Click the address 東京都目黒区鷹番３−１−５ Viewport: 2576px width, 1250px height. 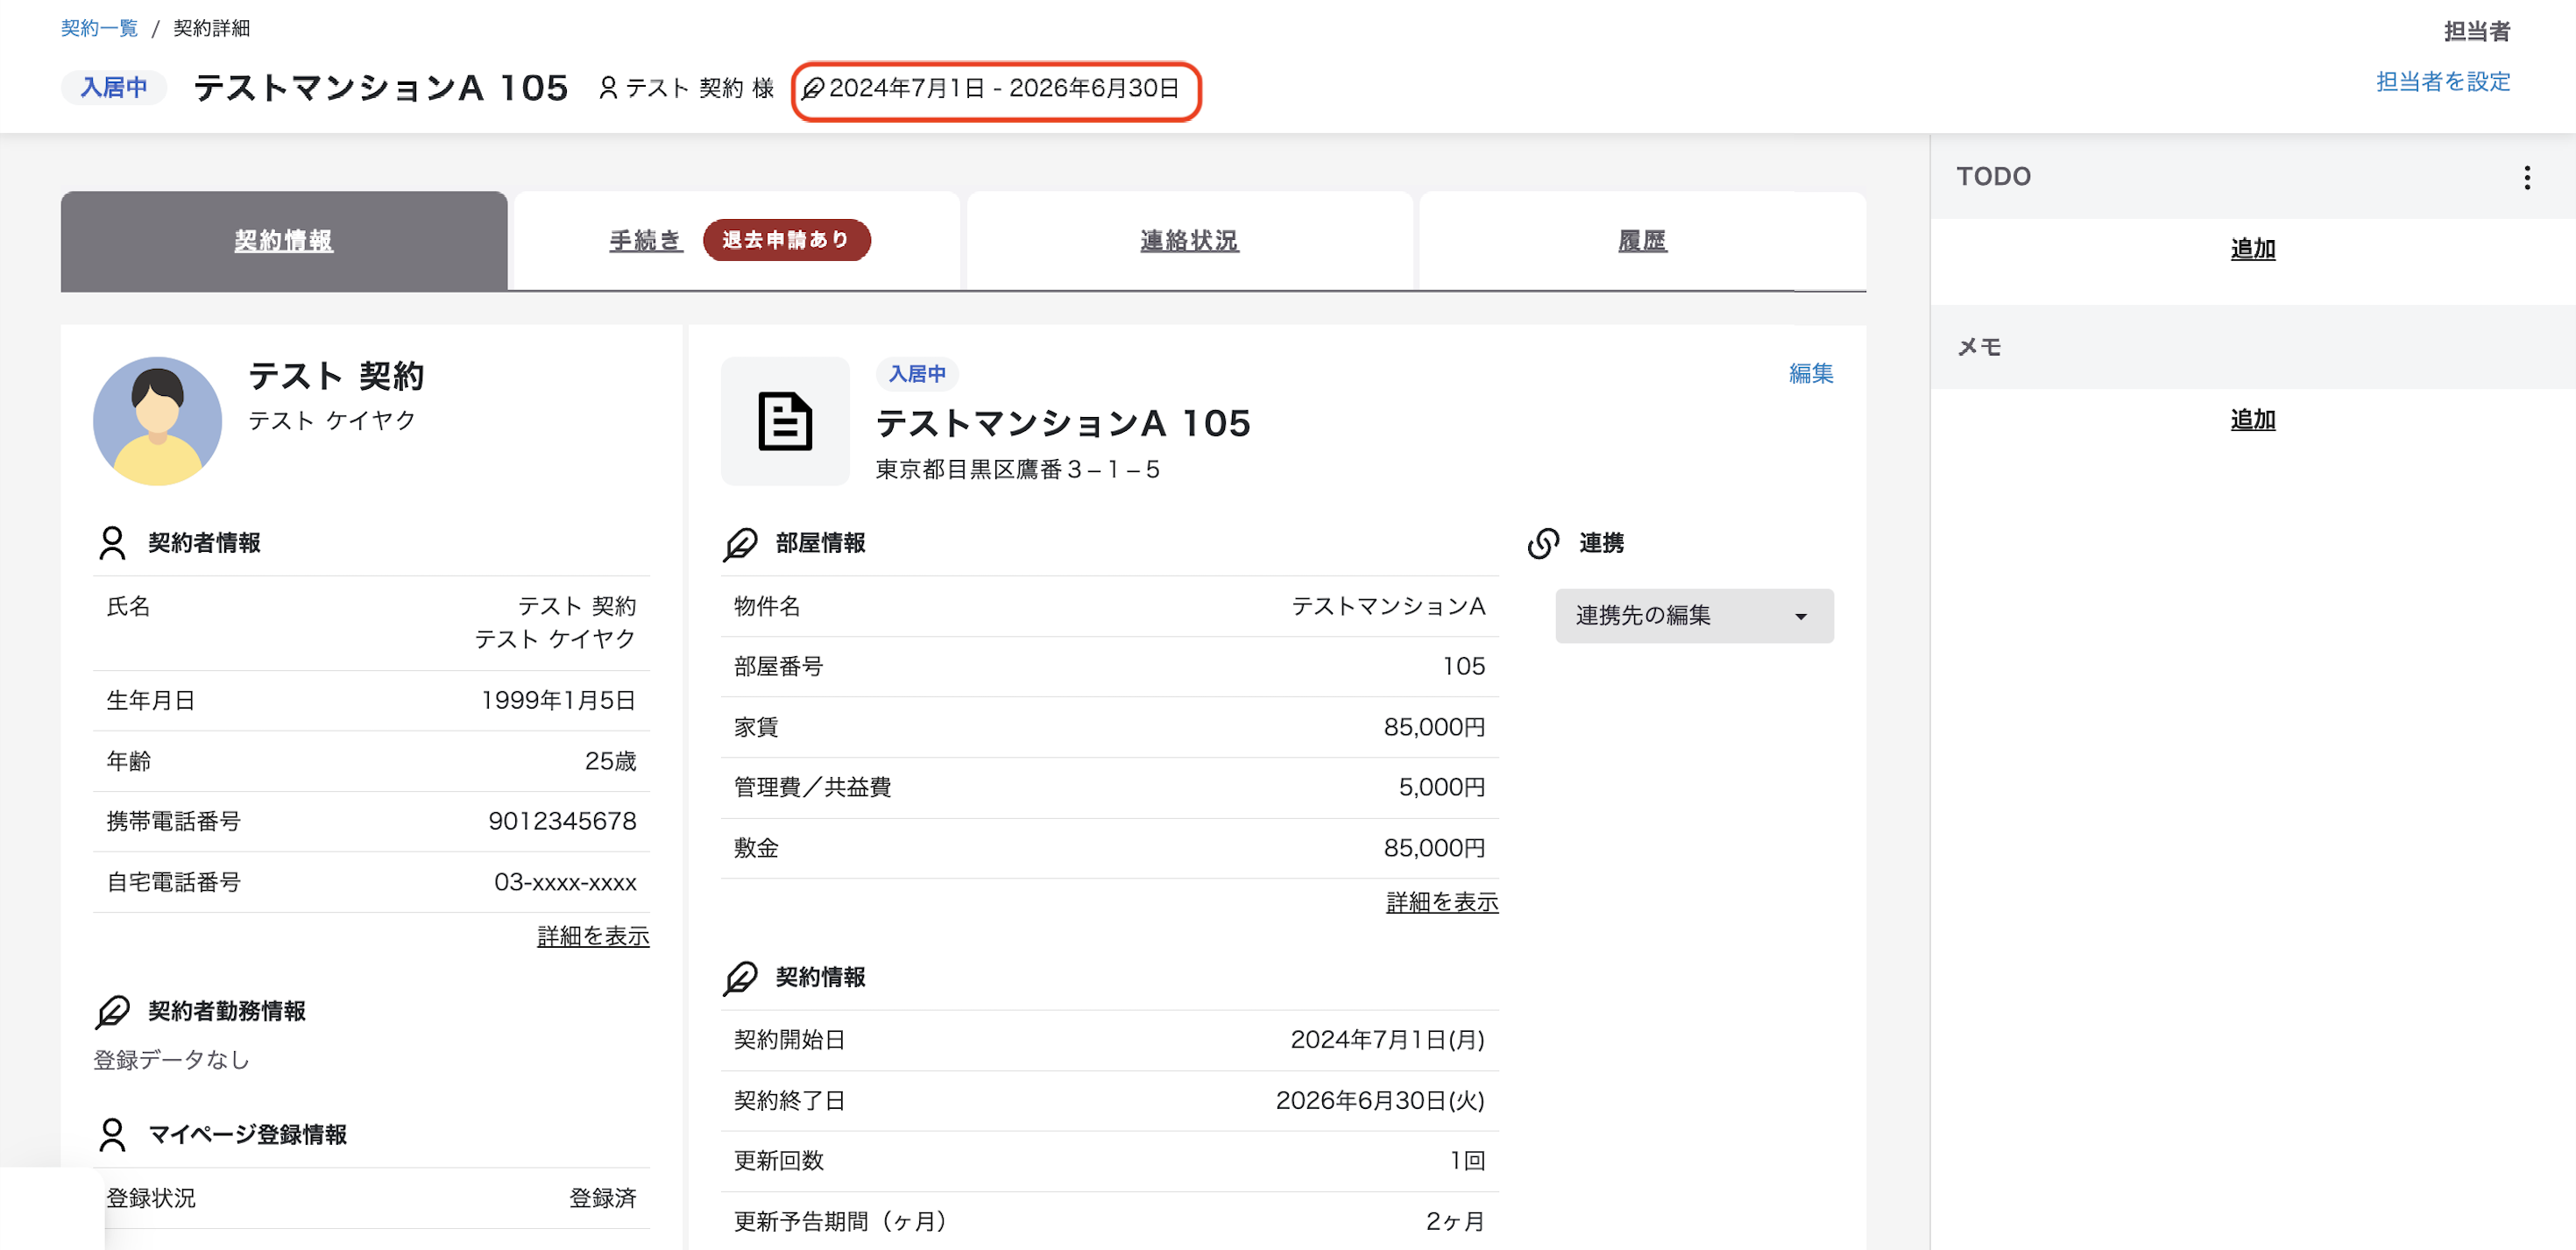1017,470
